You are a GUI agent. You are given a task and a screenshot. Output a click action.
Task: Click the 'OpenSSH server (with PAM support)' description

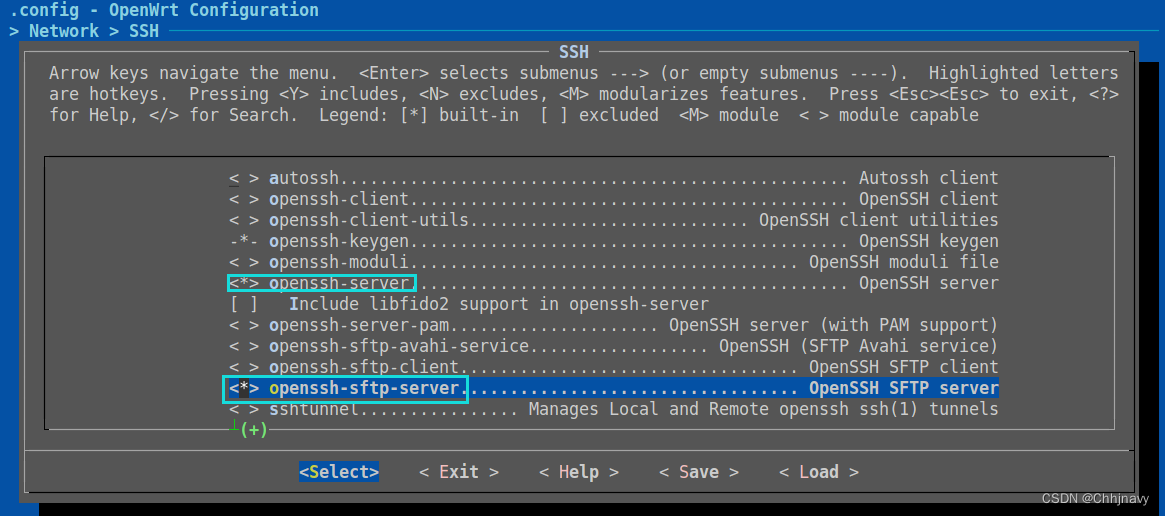point(834,326)
